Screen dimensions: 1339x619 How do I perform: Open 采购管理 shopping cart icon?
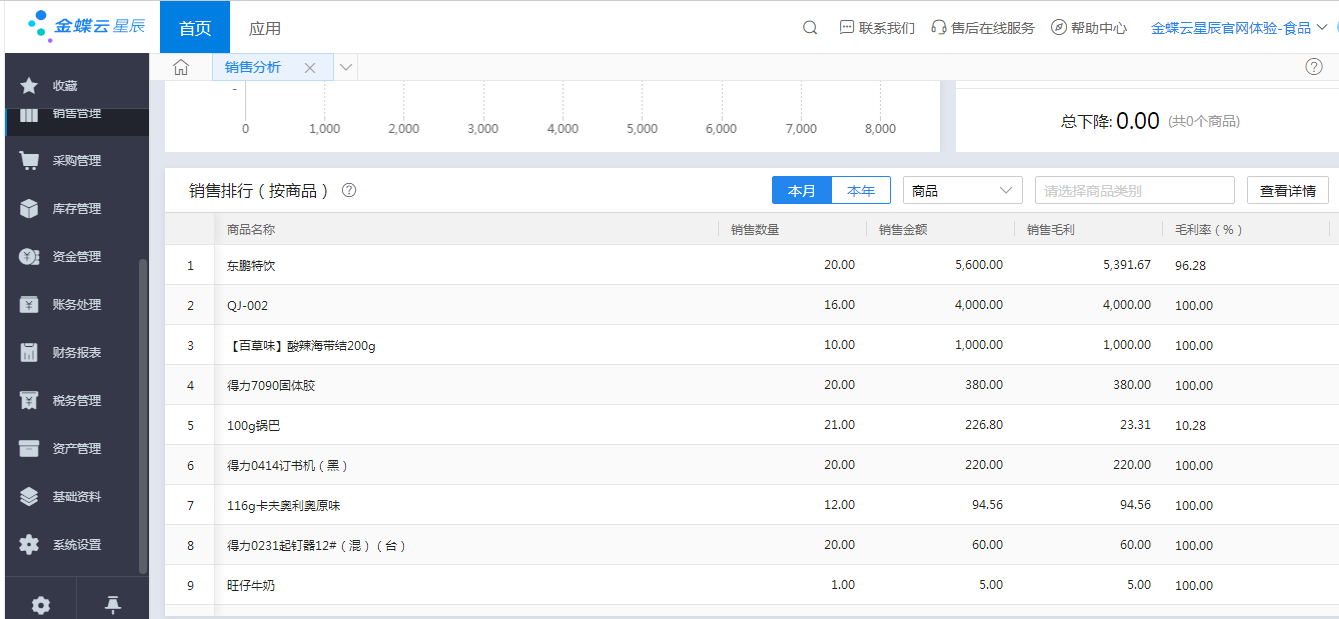29,161
